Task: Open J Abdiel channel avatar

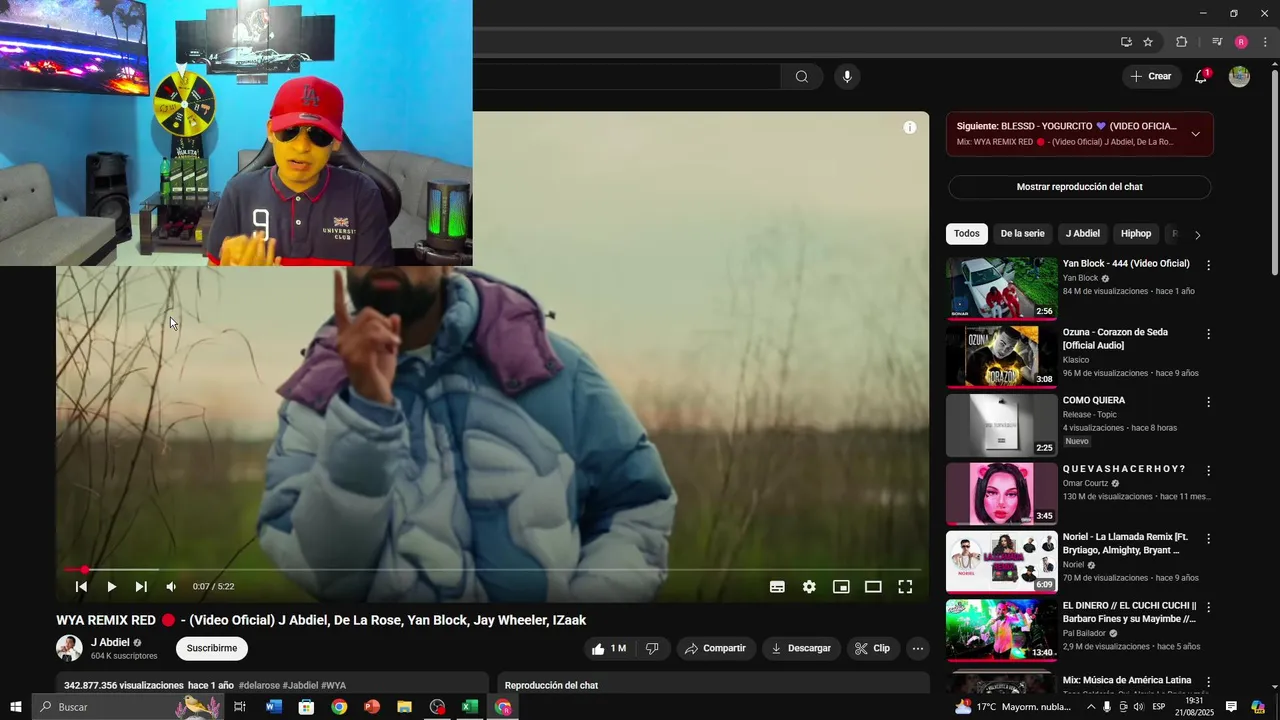Action: point(69,648)
